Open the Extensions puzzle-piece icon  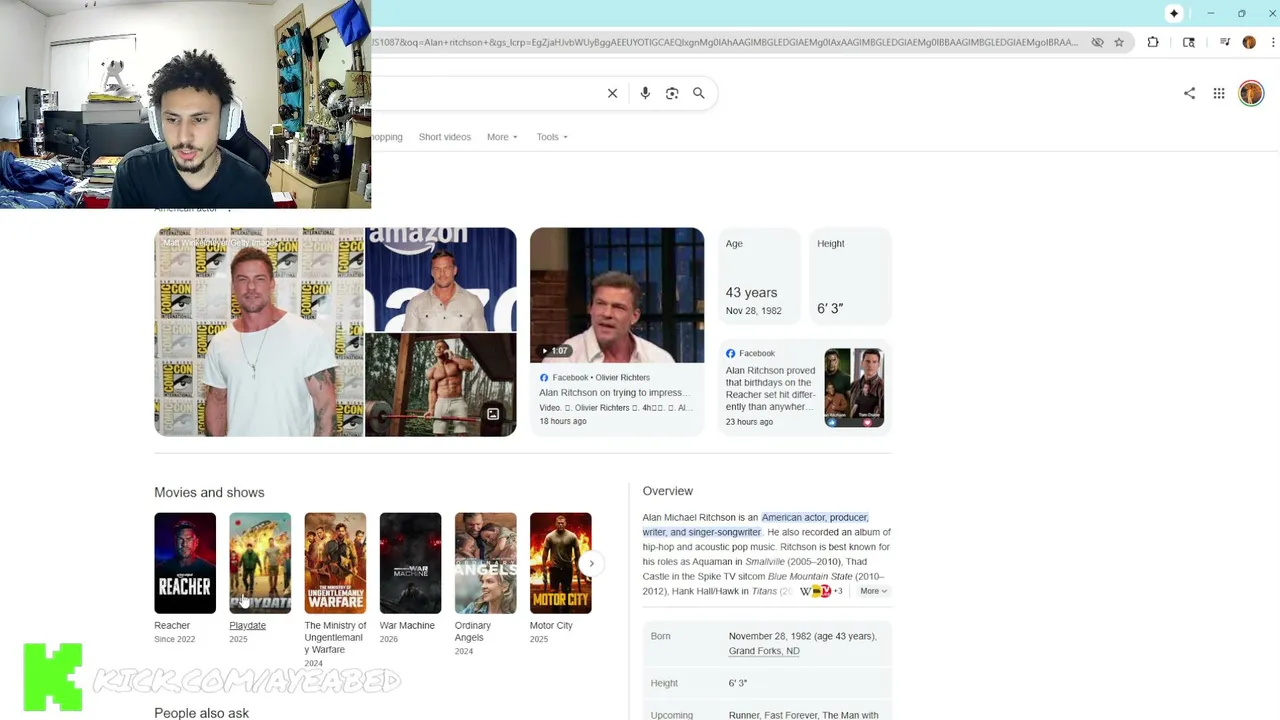coord(1153,42)
